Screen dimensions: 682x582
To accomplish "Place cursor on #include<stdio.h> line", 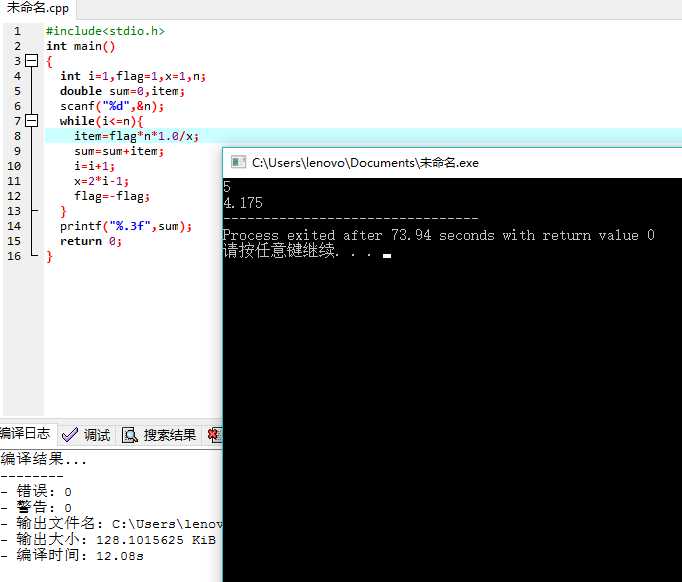I will coord(105,31).
